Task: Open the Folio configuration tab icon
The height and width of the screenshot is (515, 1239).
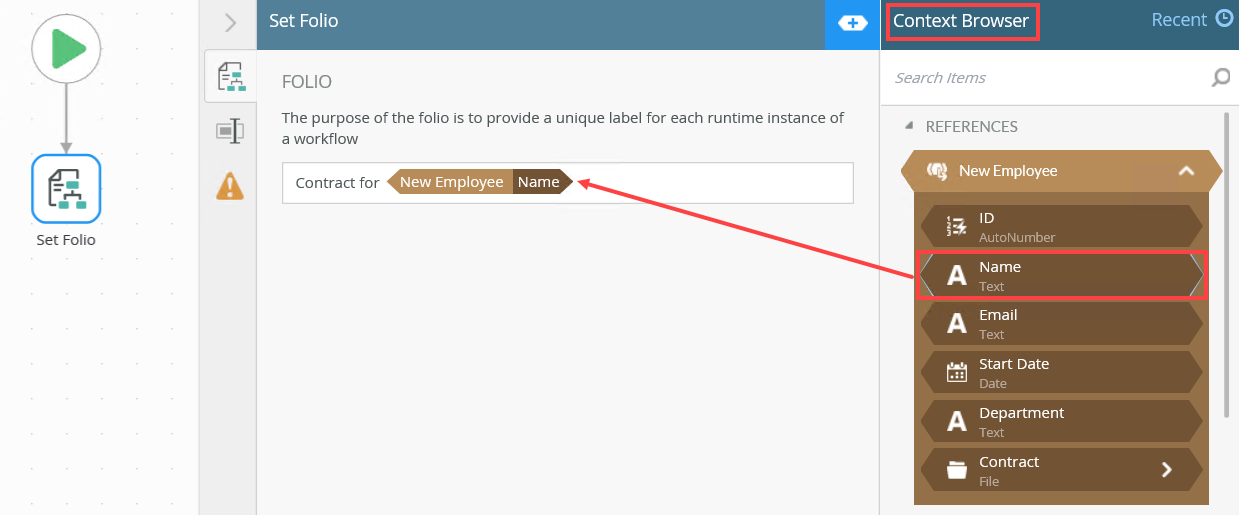Action: pyautogui.click(x=231, y=77)
